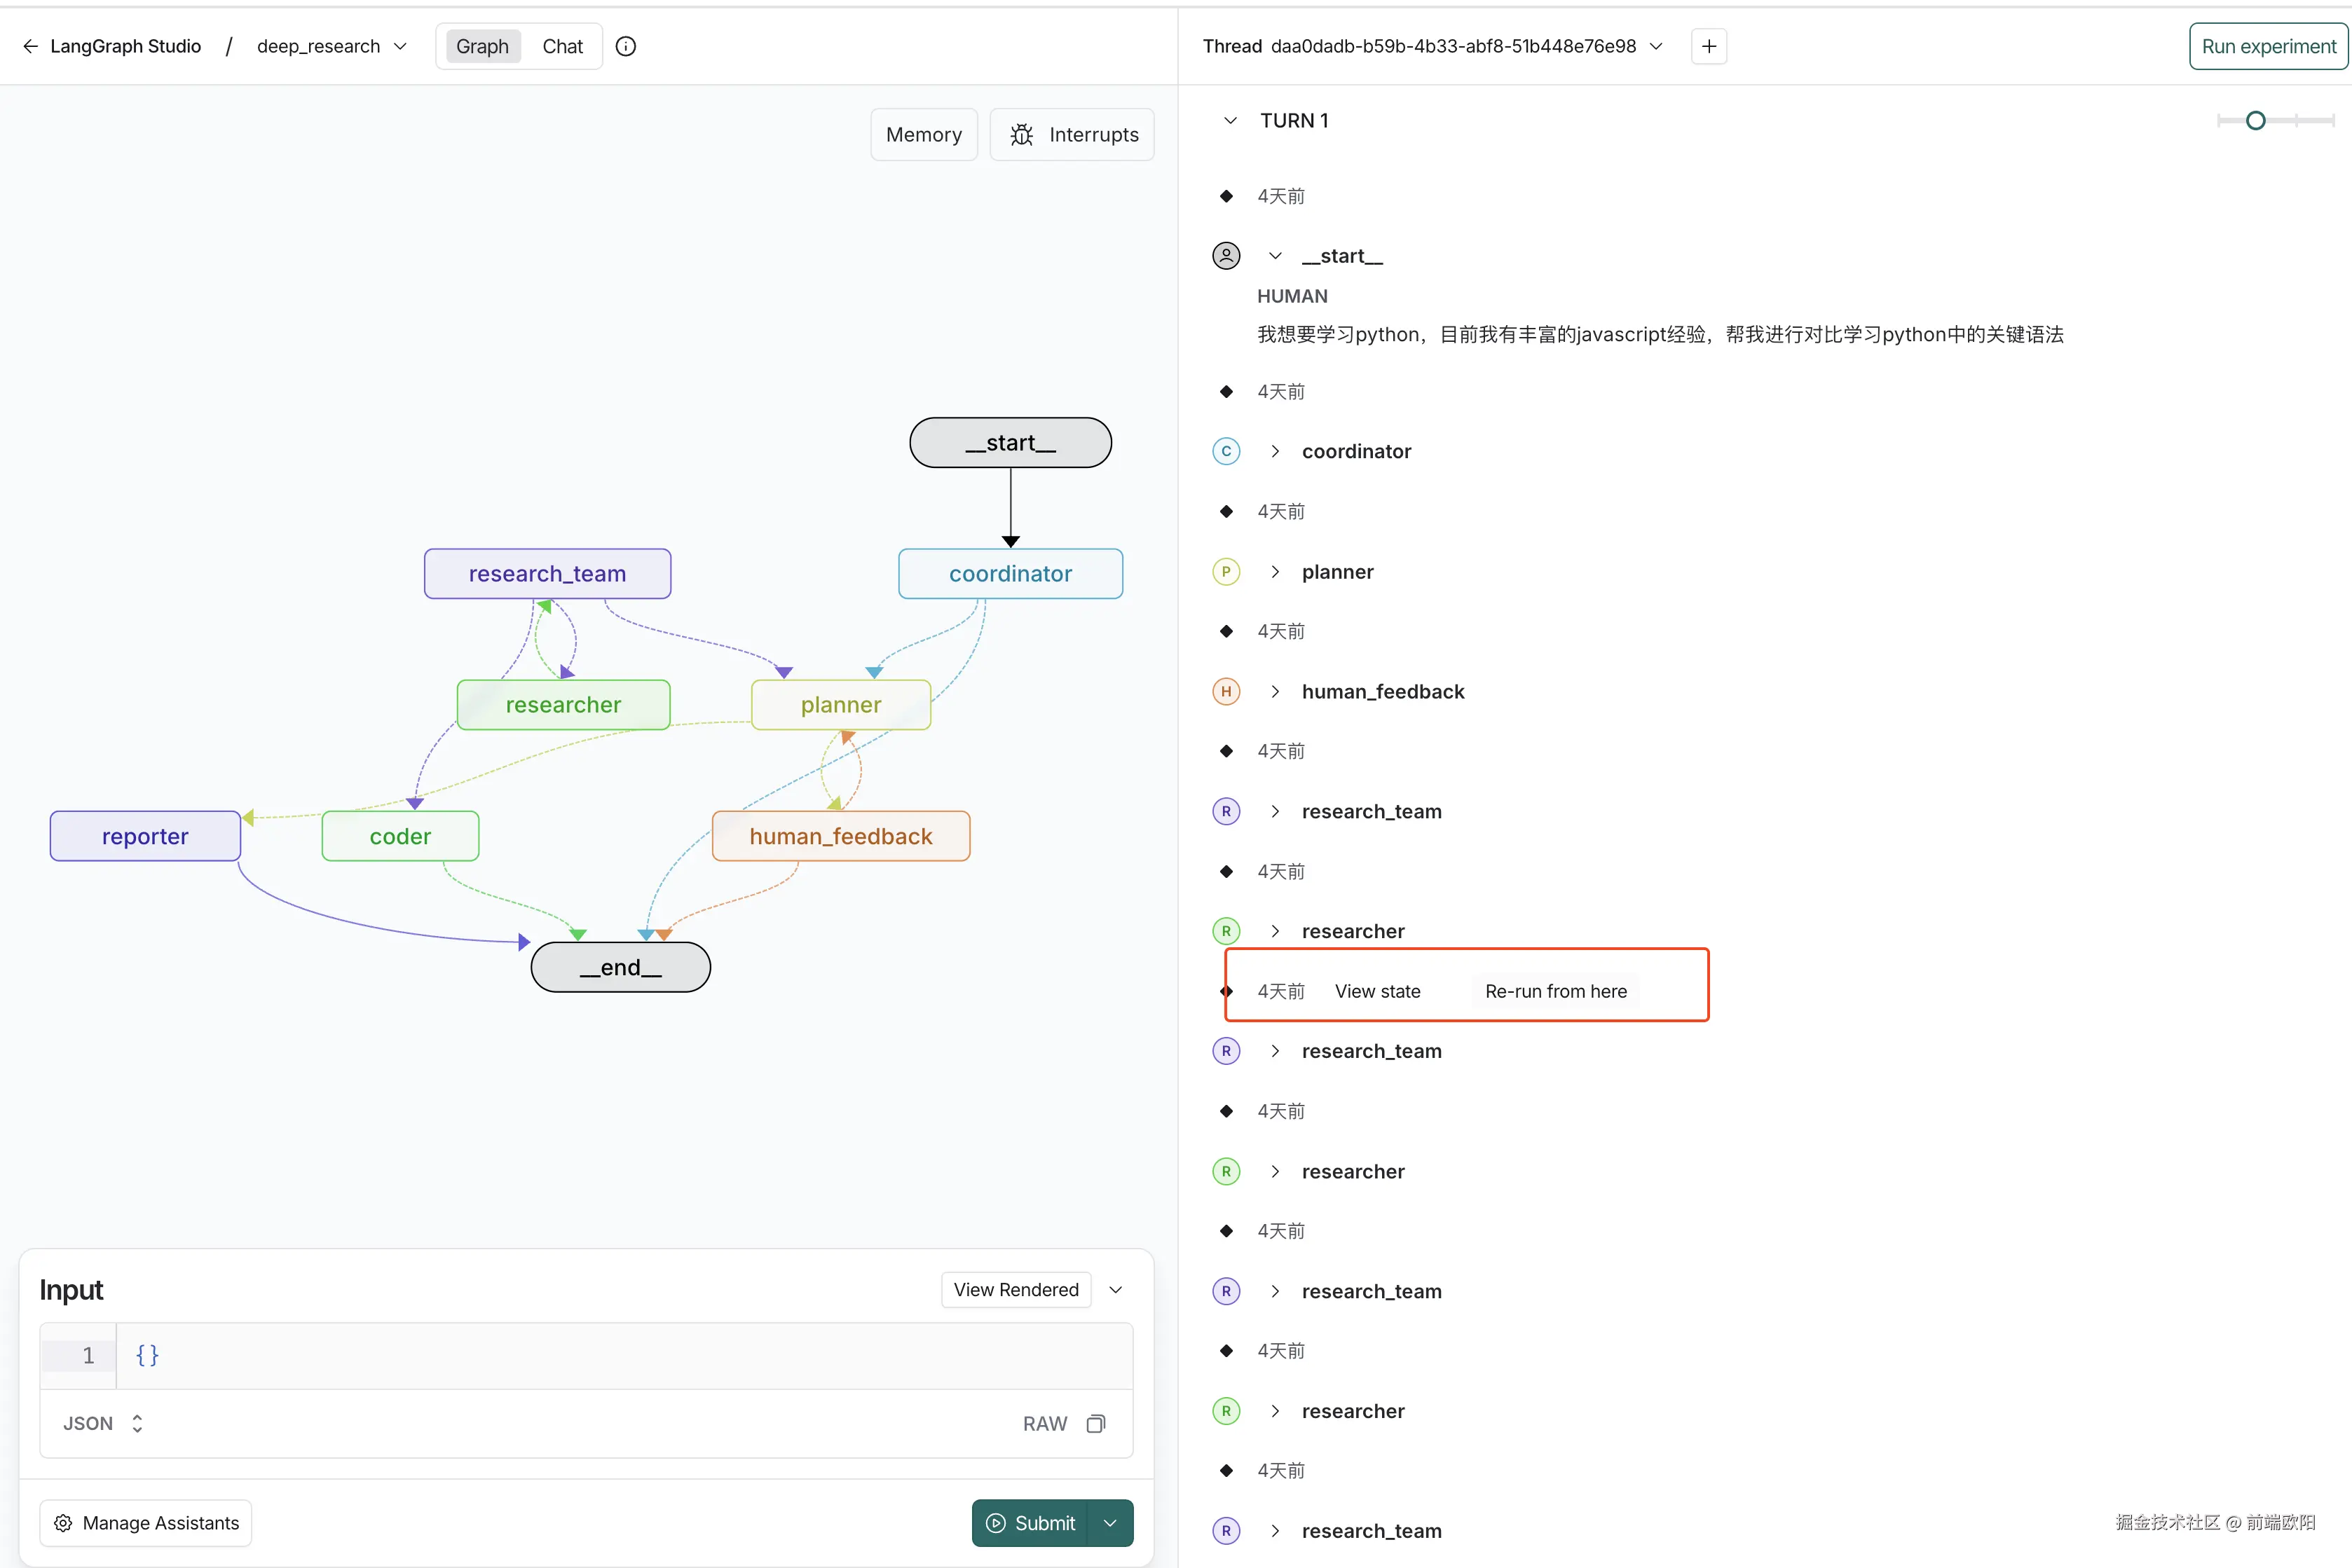
Task: Expand the first research_team step
Action: tap(1275, 811)
